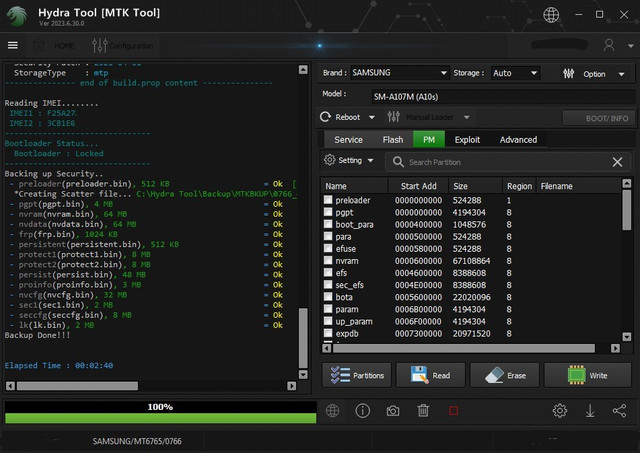Click the Hydra Tool dragon logo
This screenshot has width=640, height=453.
click(x=17, y=16)
